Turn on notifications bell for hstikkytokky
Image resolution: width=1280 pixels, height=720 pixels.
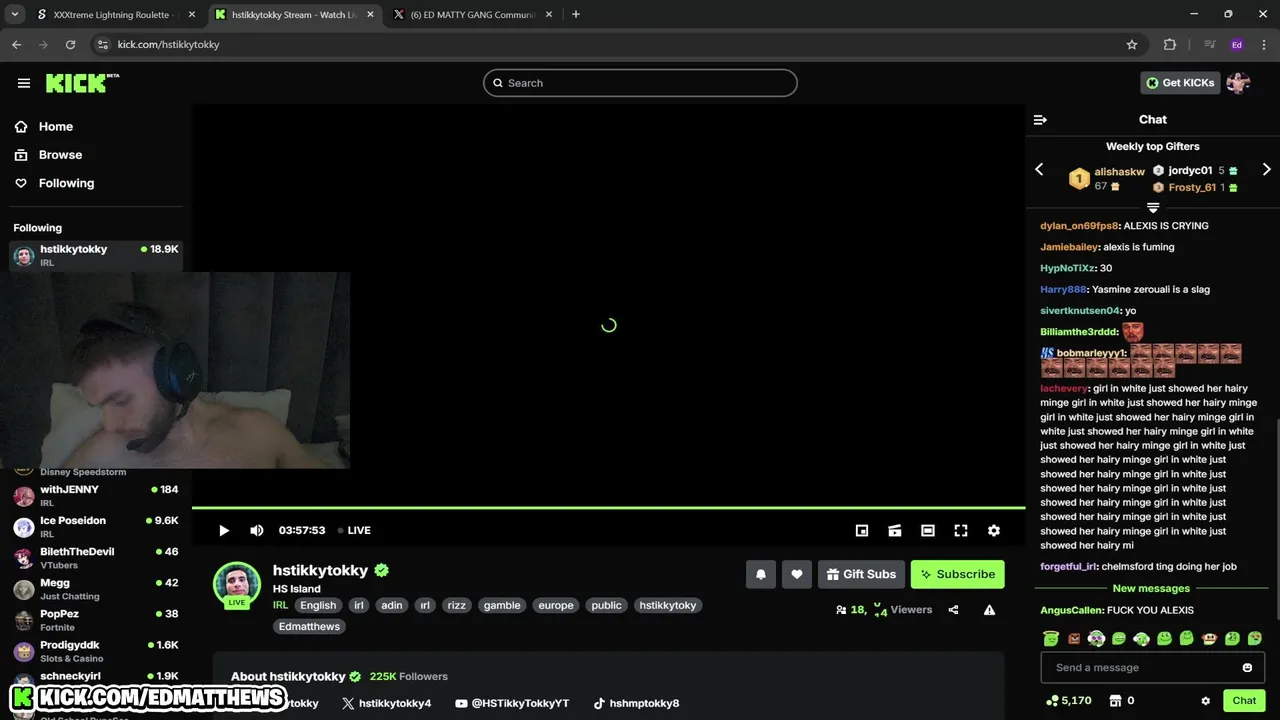[x=761, y=574]
